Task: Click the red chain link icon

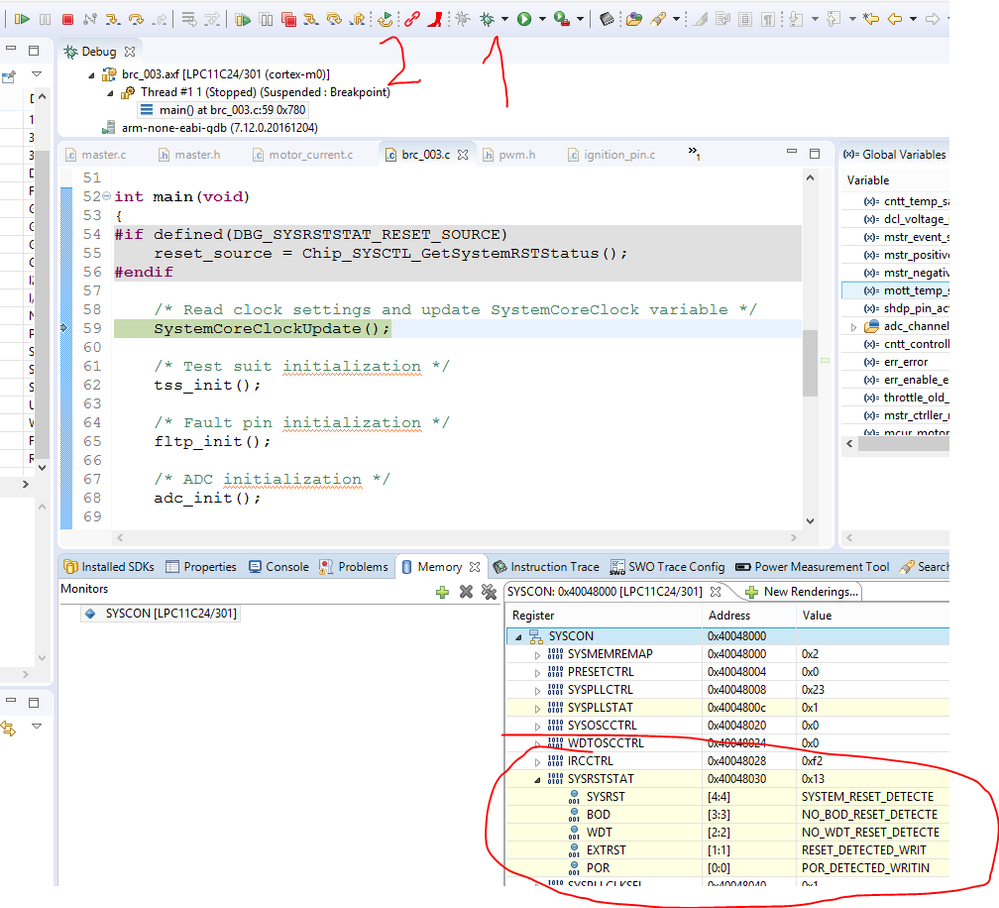Action: tap(412, 19)
